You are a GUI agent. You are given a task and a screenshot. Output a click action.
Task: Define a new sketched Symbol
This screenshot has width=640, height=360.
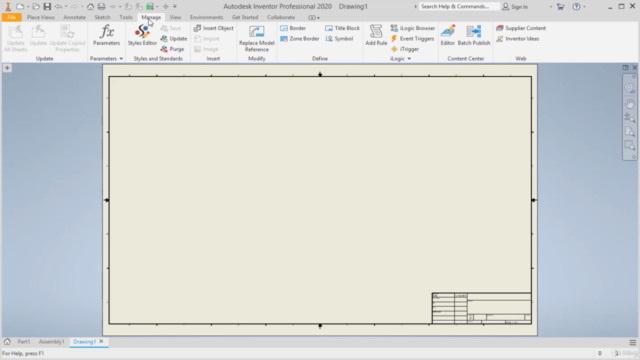339,39
